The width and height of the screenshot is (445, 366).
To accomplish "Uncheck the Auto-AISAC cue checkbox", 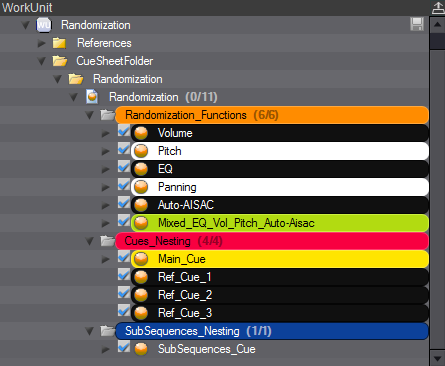I will (x=124, y=203).
